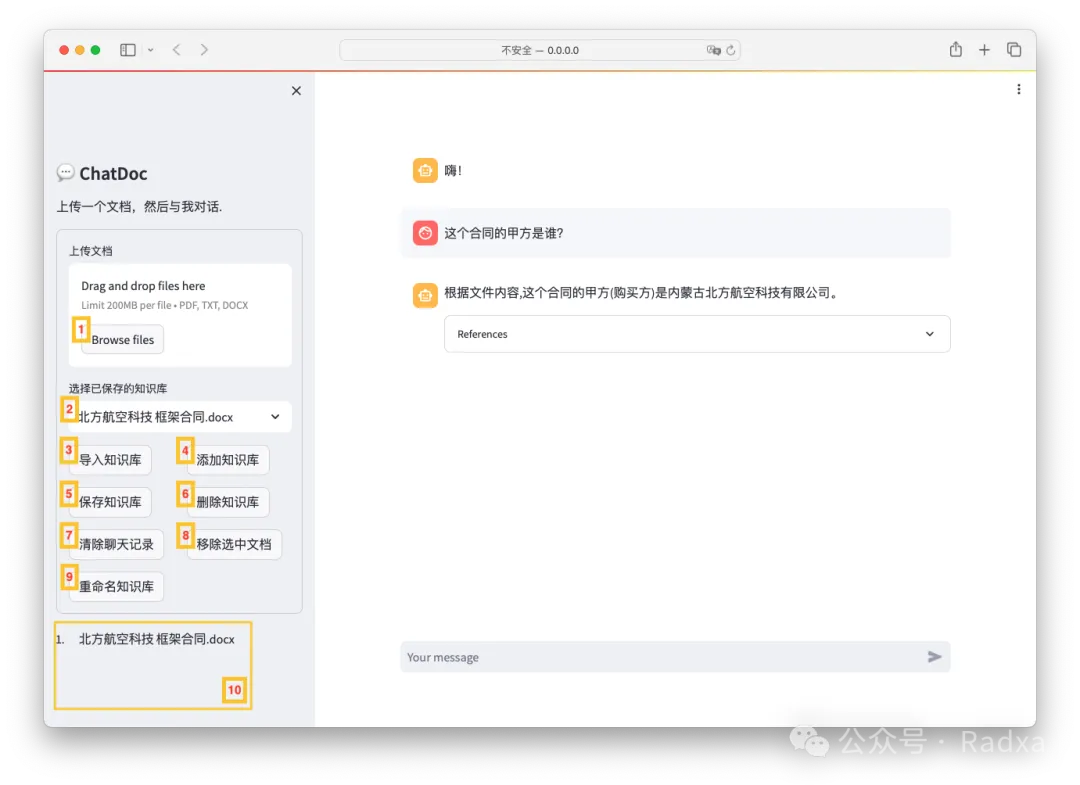Click the ChatDoc title heading
The height and width of the screenshot is (785, 1080).
[114, 174]
